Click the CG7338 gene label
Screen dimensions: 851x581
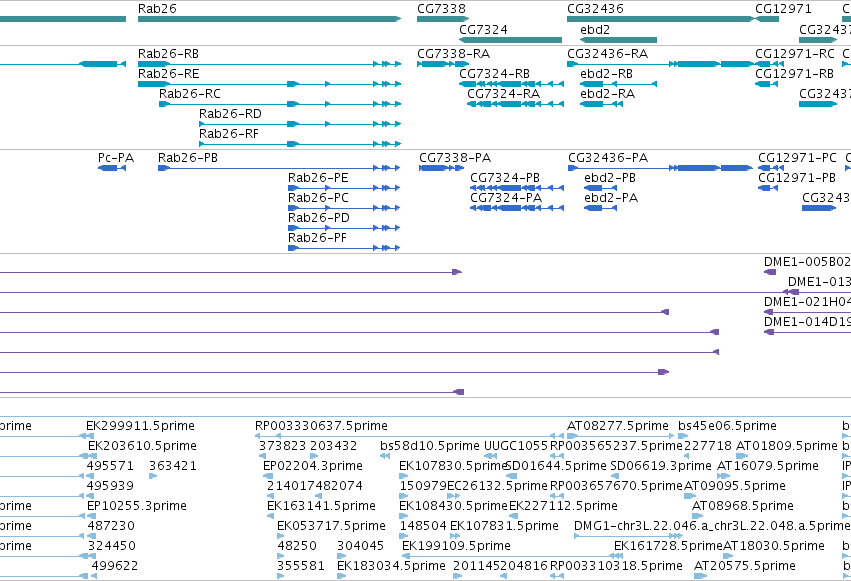pyautogui.click(x=441, y=9)
